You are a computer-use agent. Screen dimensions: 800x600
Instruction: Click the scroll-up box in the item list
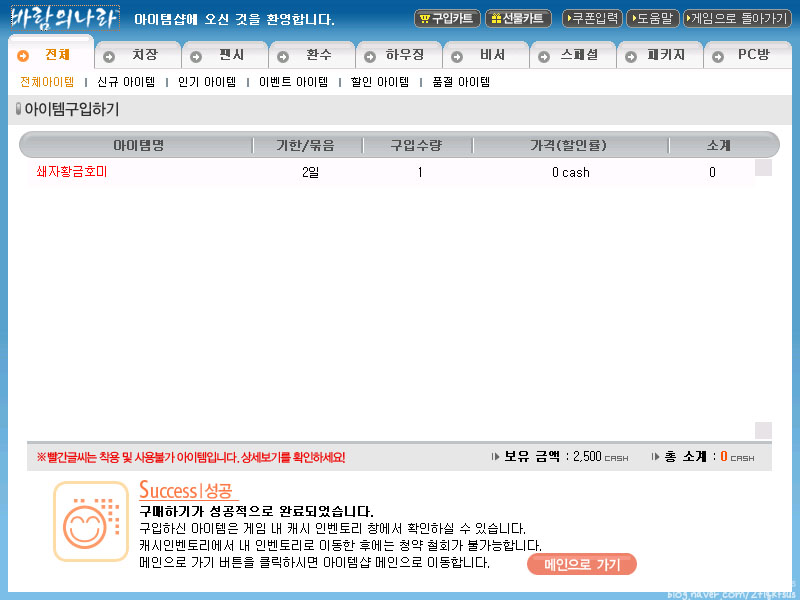coord(763,168)
